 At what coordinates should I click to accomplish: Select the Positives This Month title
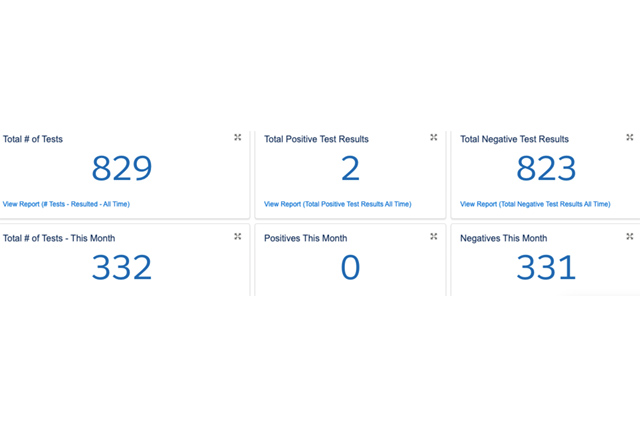click(x=305, y=238)
